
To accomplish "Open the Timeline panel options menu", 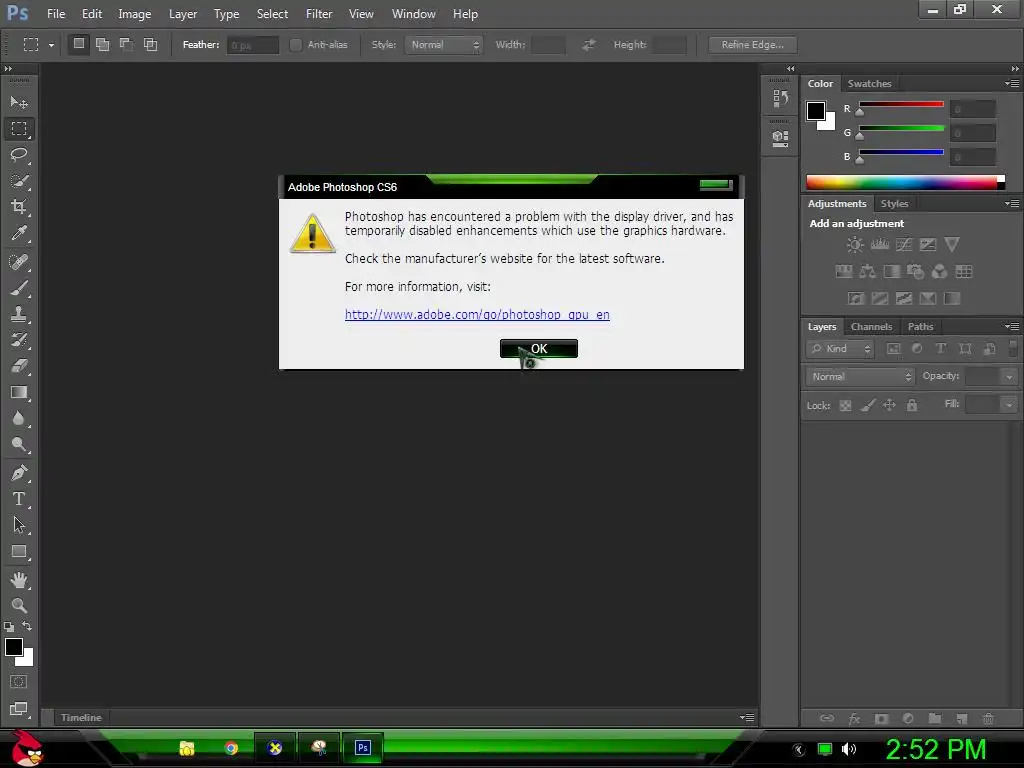I will [x=747, y=717].
